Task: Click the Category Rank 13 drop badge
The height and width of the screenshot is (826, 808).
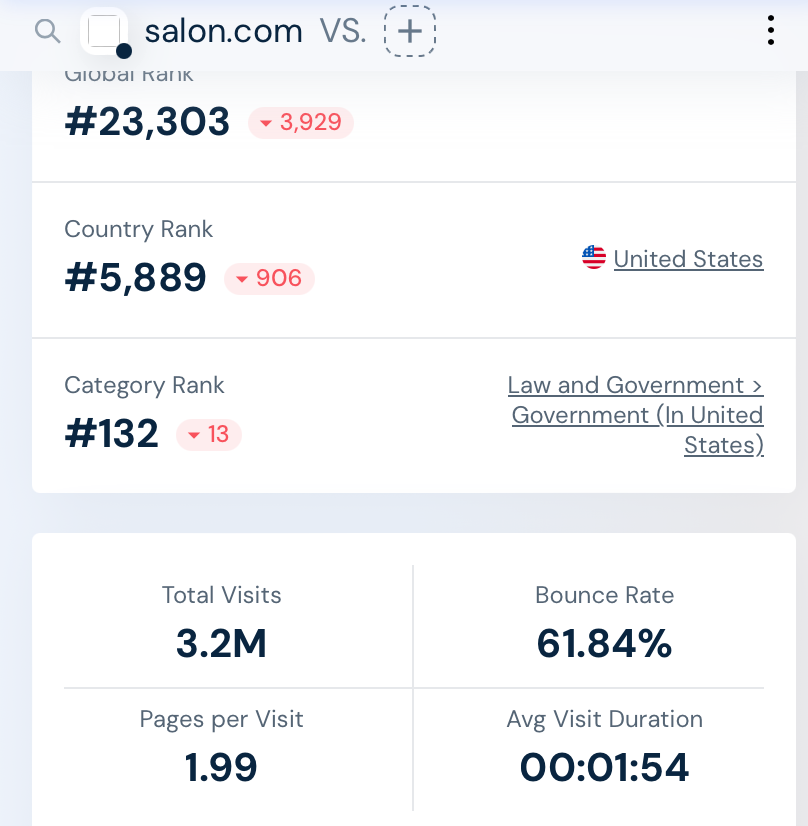Action: click(209, 435)
